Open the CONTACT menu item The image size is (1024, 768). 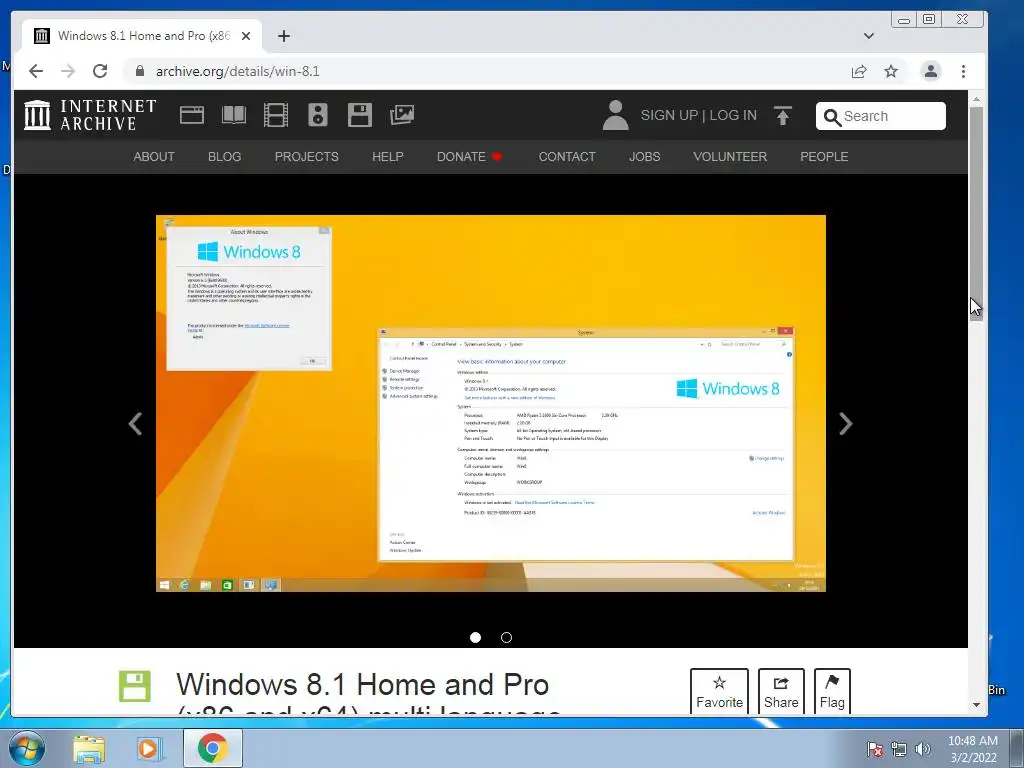(x=567, y=157)
